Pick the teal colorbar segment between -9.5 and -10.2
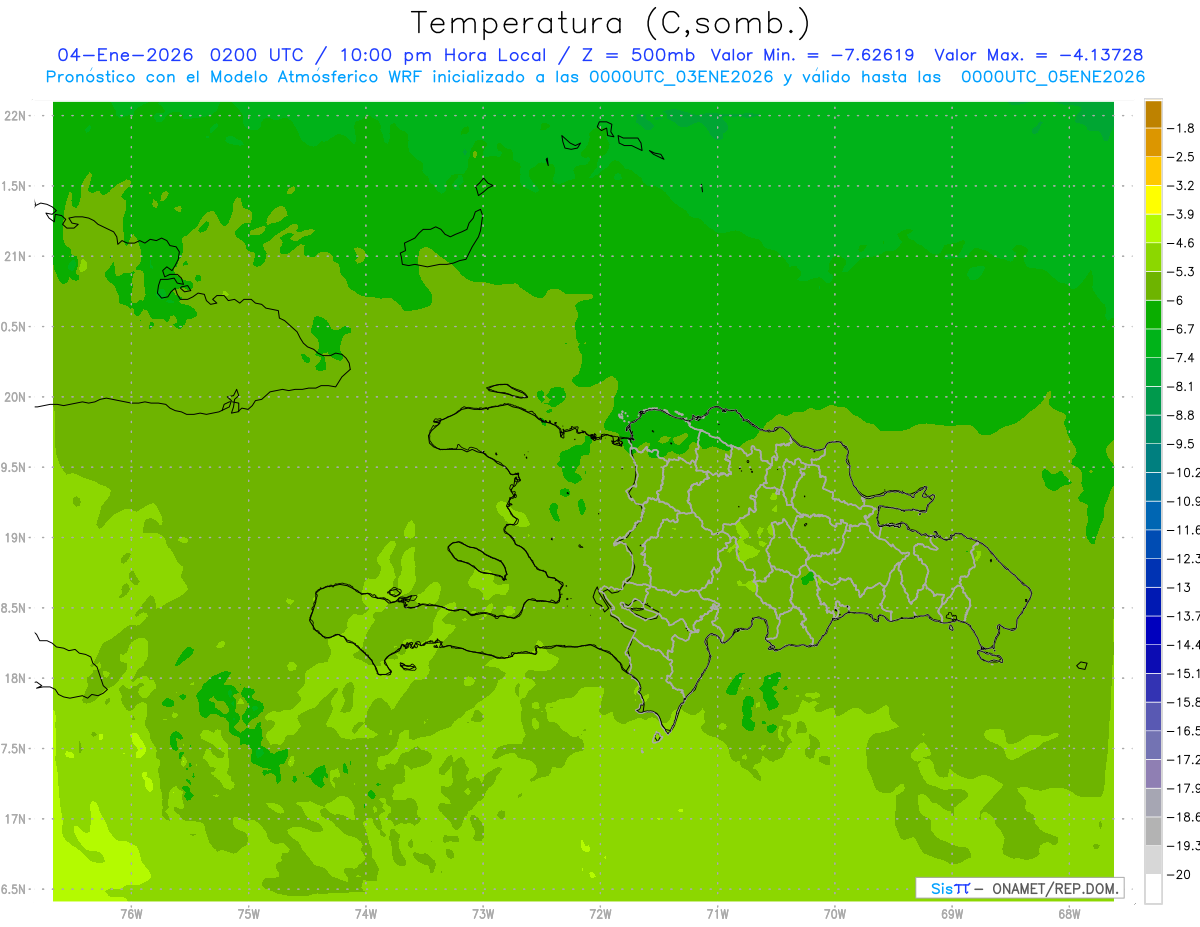Screen dimensions: 1200x927 [x=1153, y=458]
